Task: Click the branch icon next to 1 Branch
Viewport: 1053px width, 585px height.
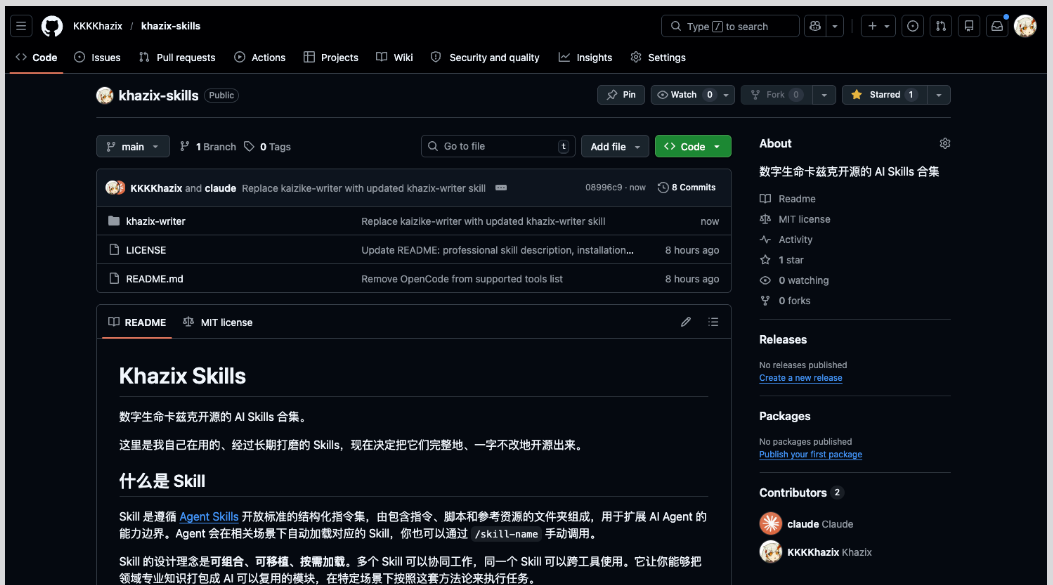Action: pos(185,146)
